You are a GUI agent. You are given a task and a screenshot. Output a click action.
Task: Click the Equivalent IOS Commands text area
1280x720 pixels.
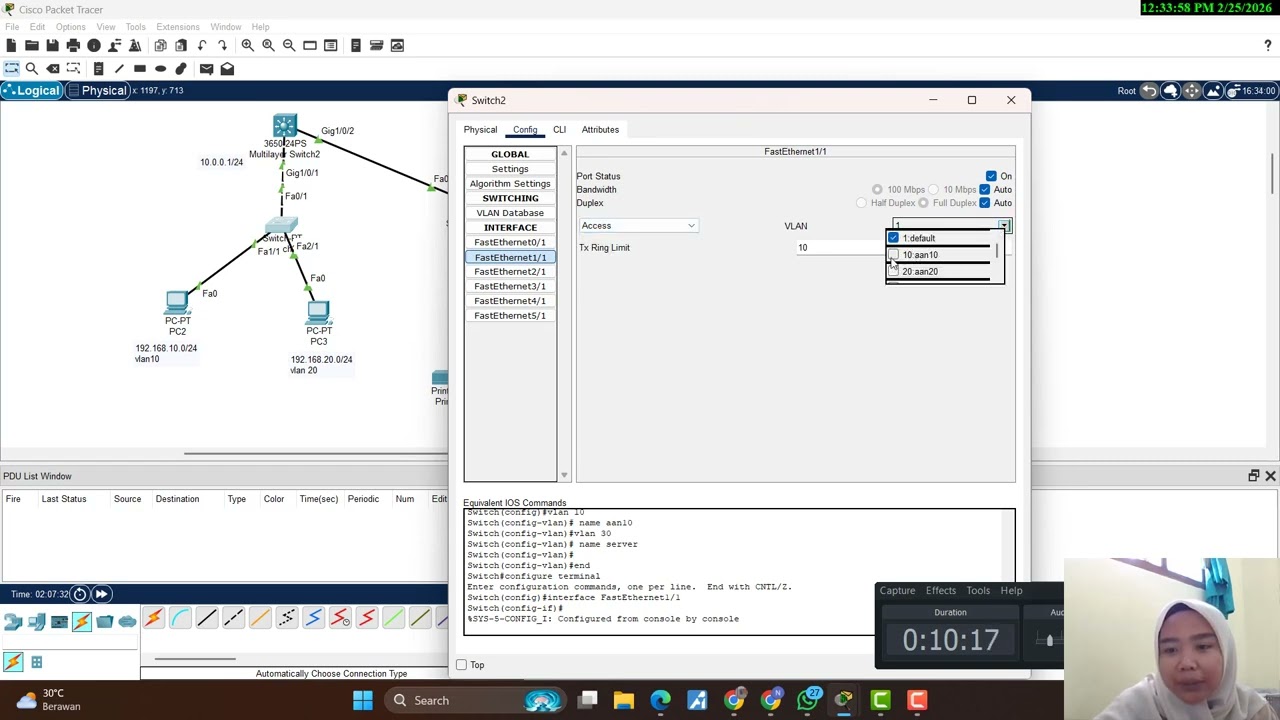click(x=740, y=572)
